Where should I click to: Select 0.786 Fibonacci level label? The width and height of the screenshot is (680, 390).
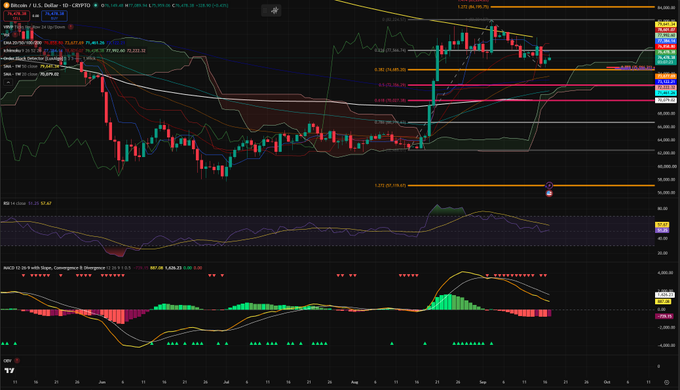tap(390, 122)
